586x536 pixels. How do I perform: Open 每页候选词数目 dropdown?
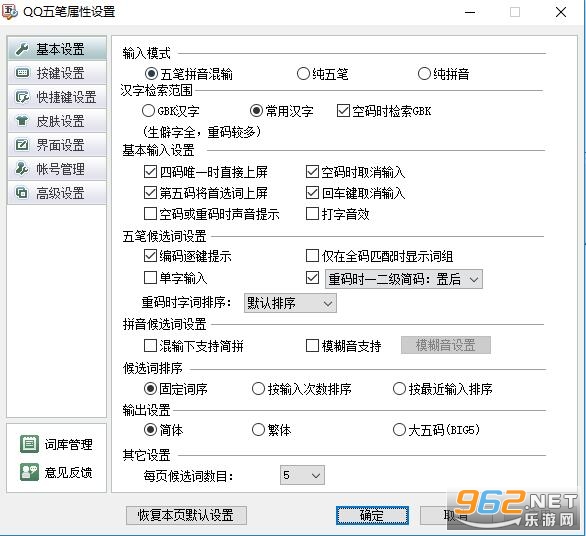click(302, 475)
